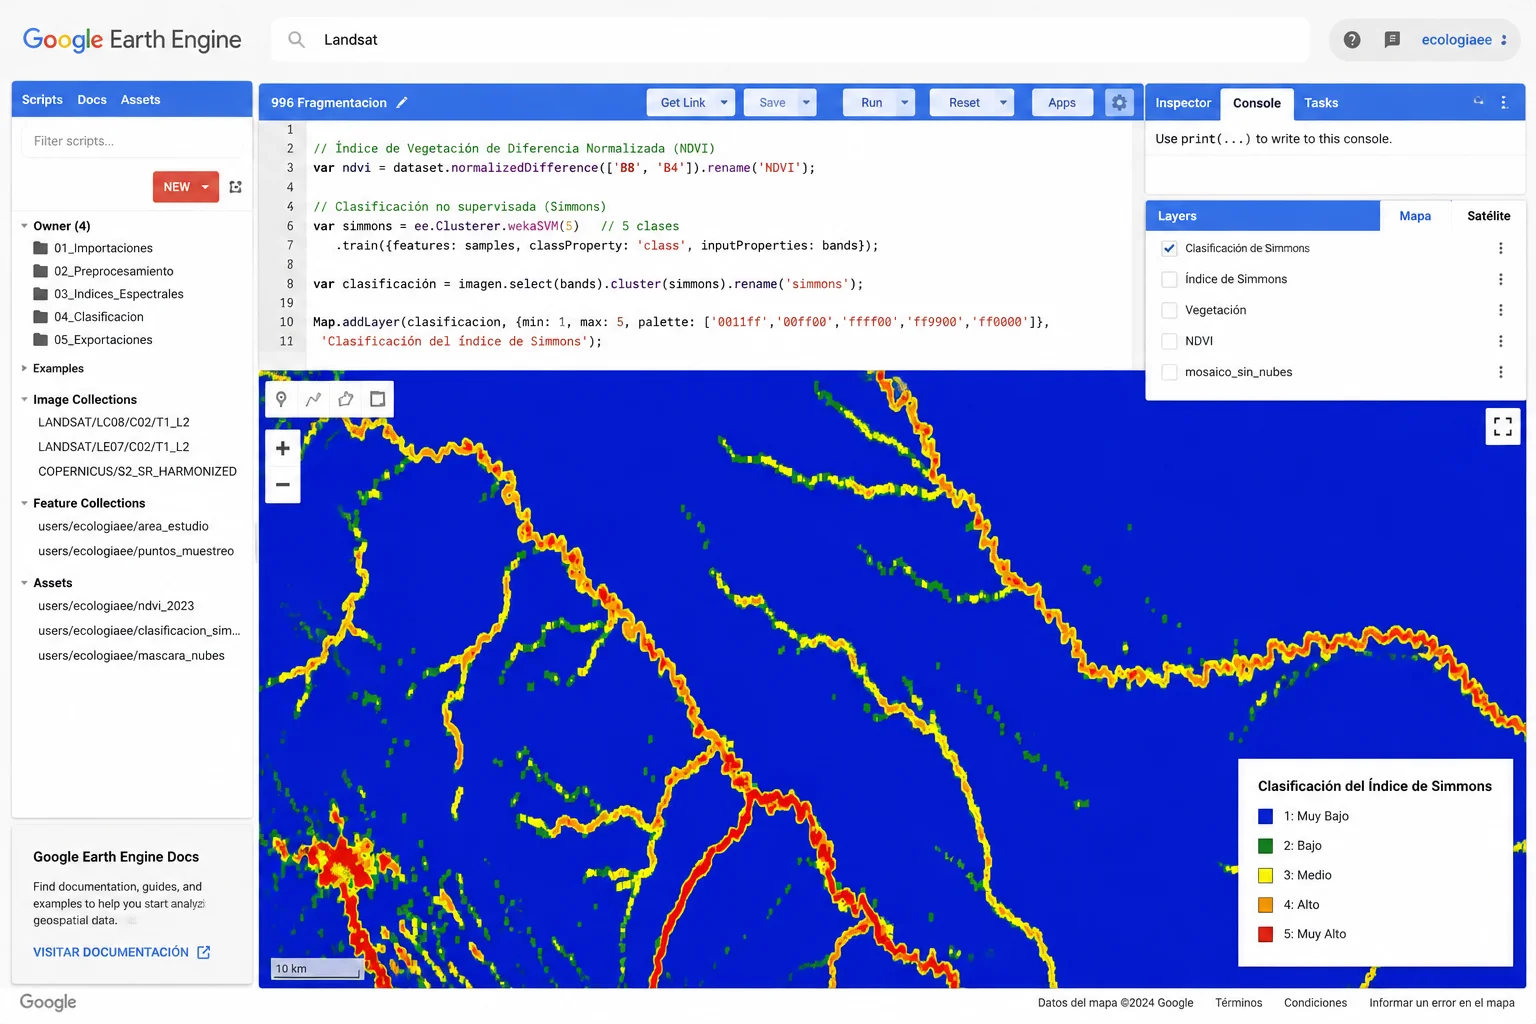This screenshot has width=1536, height=1024.
Task: Switch to the Console tab
Action: click(1257, 103)
